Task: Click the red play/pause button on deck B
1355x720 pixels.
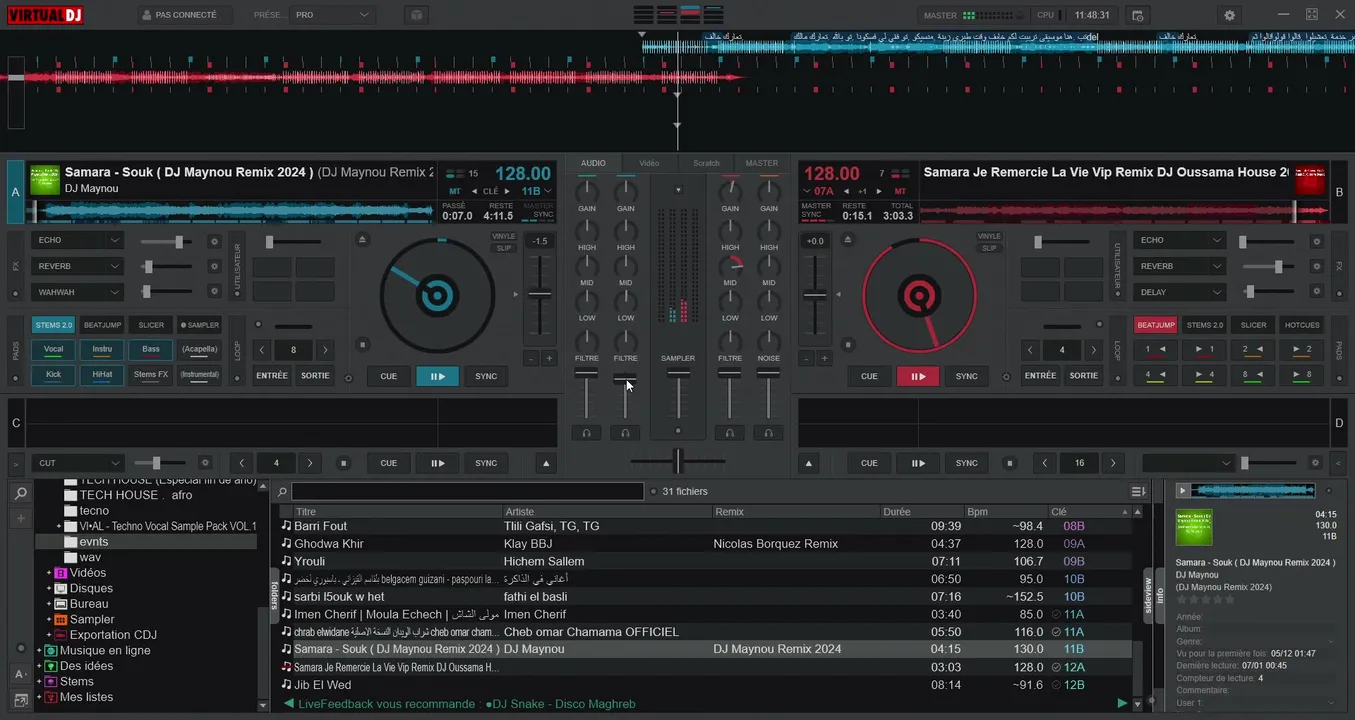Action: pos(918,376)
